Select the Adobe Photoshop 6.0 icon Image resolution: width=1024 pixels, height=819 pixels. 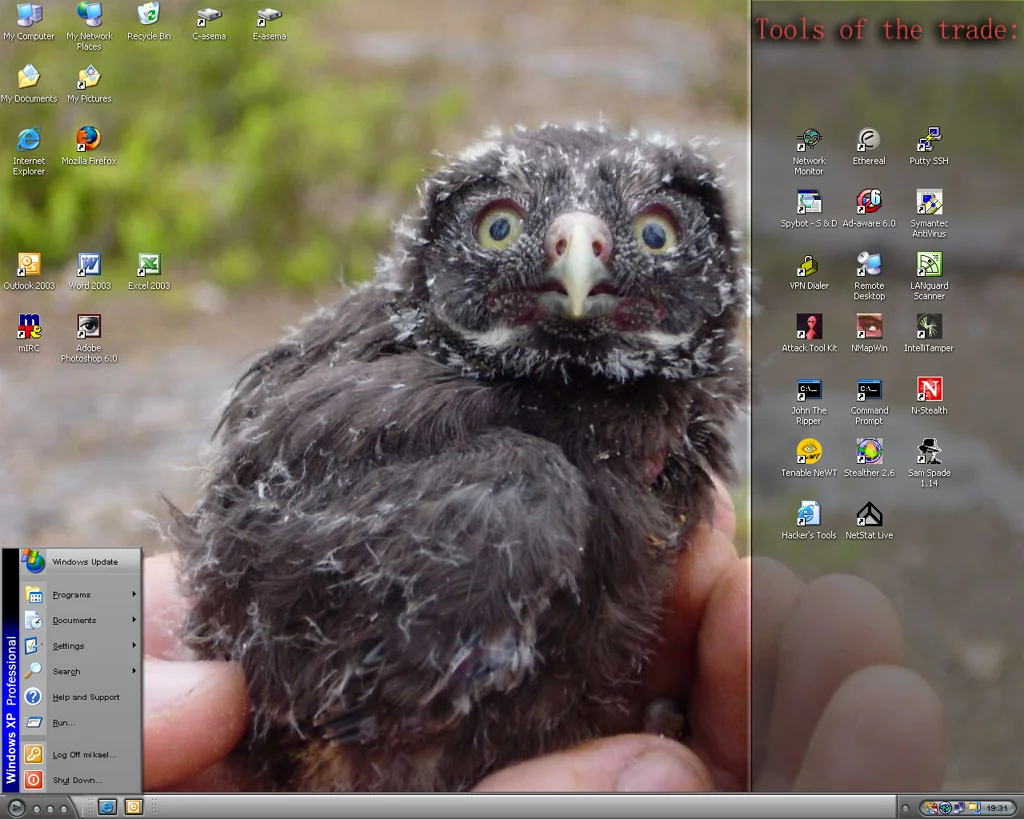click(89, 328)
